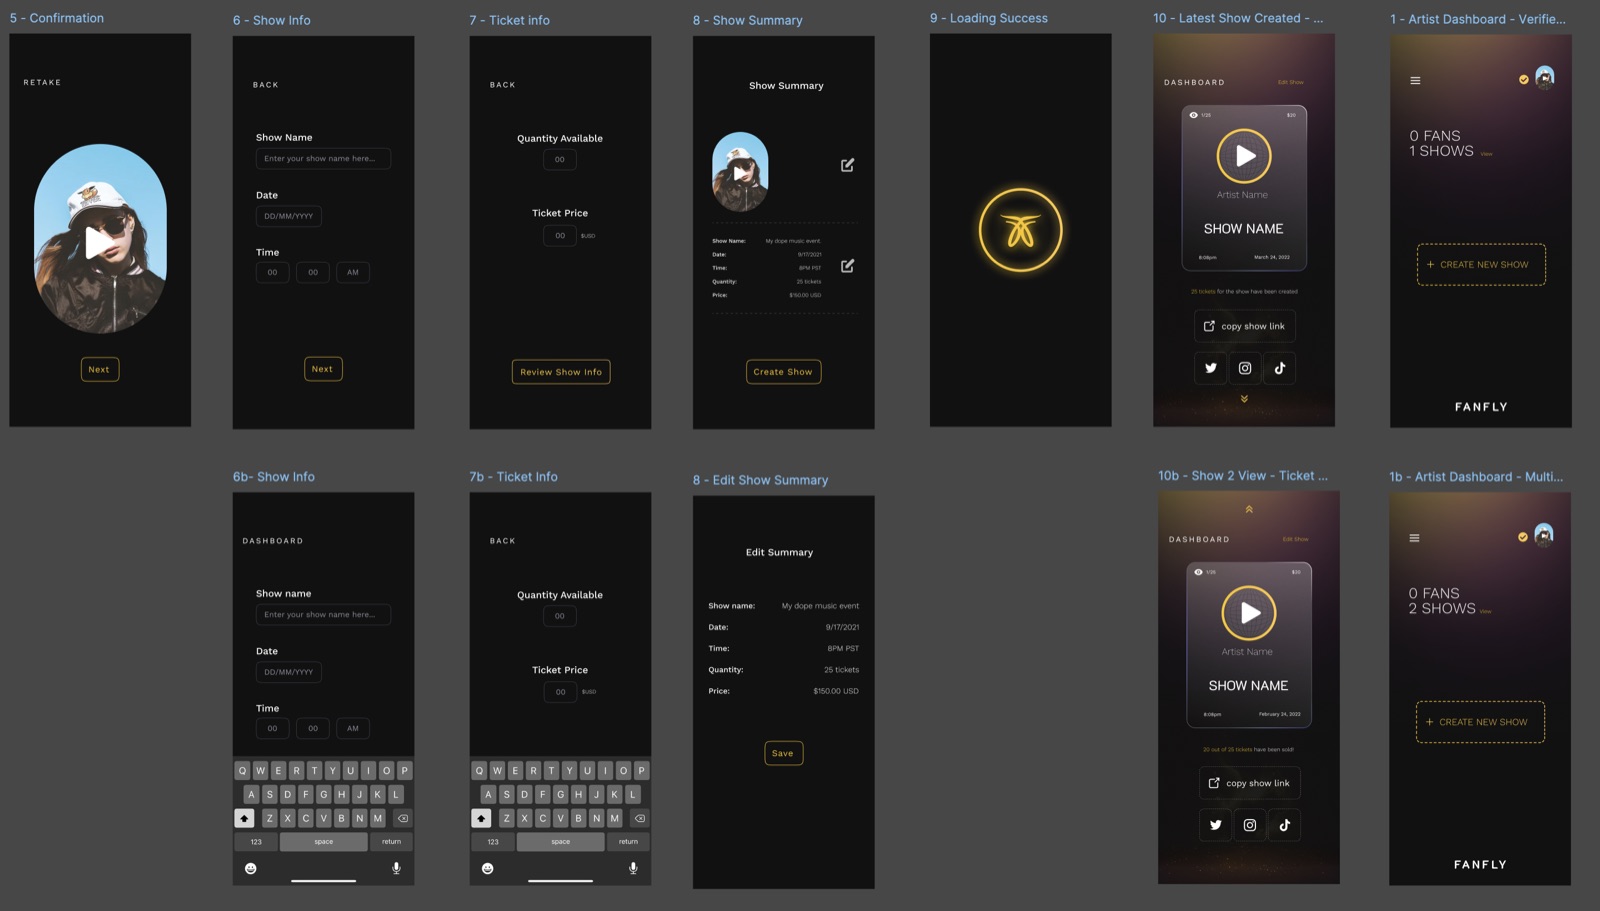Click '$150.00 USD' price in Edit Summary

836,691
